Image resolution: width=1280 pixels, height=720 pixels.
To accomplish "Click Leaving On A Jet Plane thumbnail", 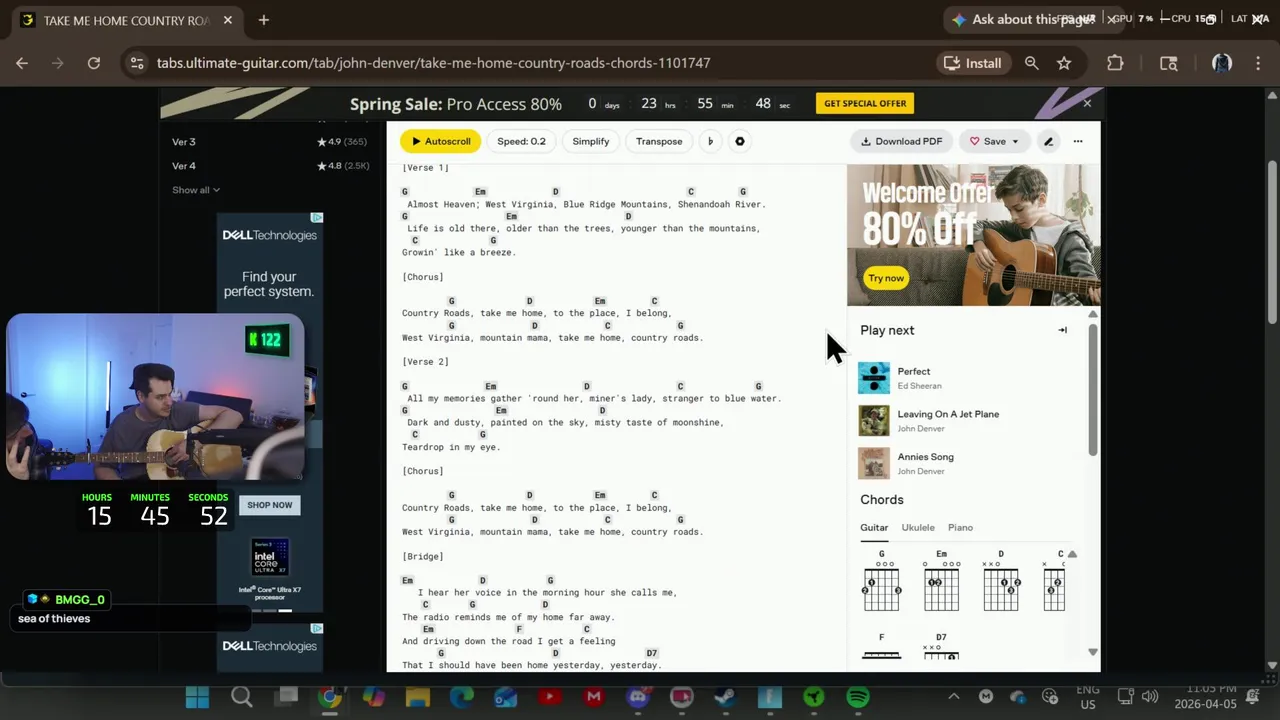I will [x=874, y=420].
